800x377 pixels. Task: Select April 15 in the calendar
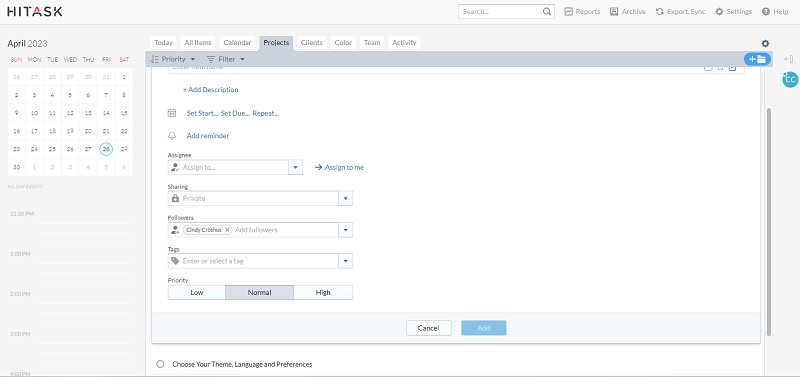pyautogui.click(x=124, y=113)
